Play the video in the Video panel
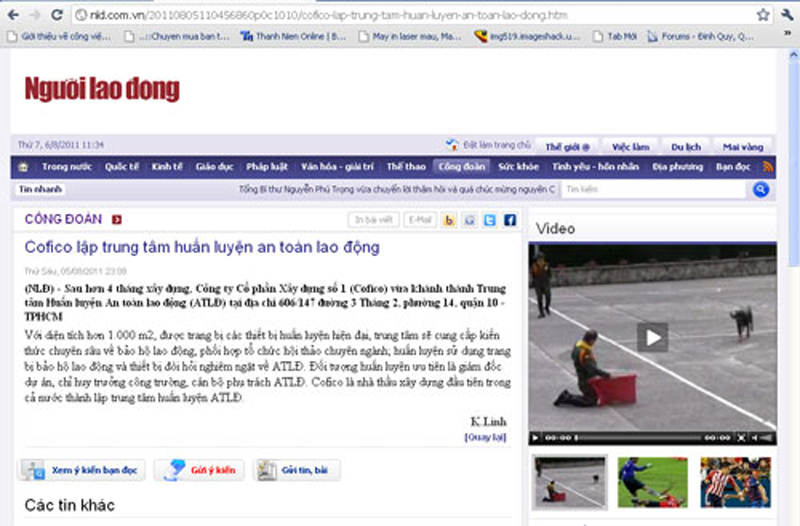This screenshot has width=800, height=526. pyautogui.click(x=653, y=337)
